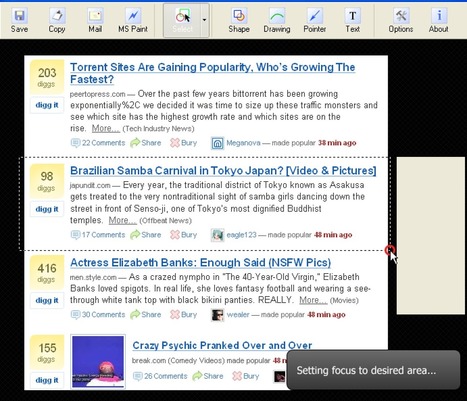Click the Crazy Psychic video thumbnail
This screenshot has height=401, width=467.
pos(98,361)
